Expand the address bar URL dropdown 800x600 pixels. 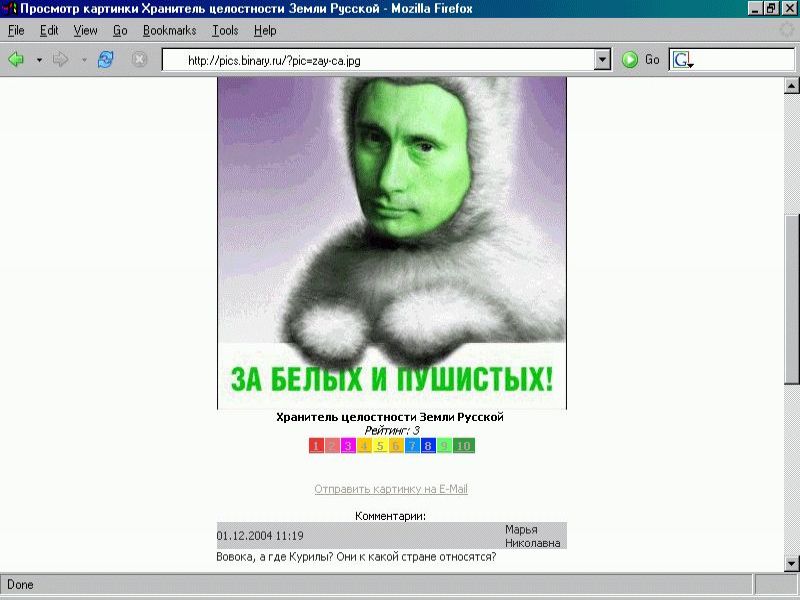pos(602,60)
